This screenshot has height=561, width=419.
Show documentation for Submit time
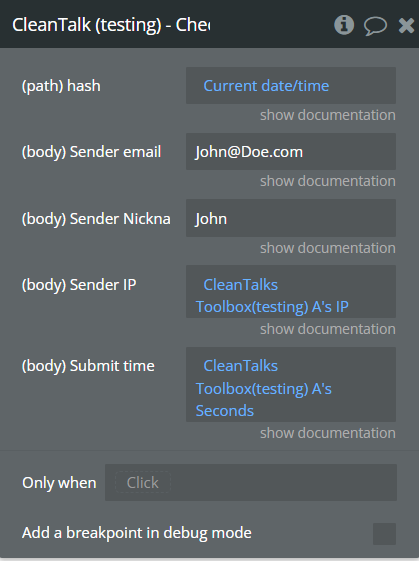(328, 433)
